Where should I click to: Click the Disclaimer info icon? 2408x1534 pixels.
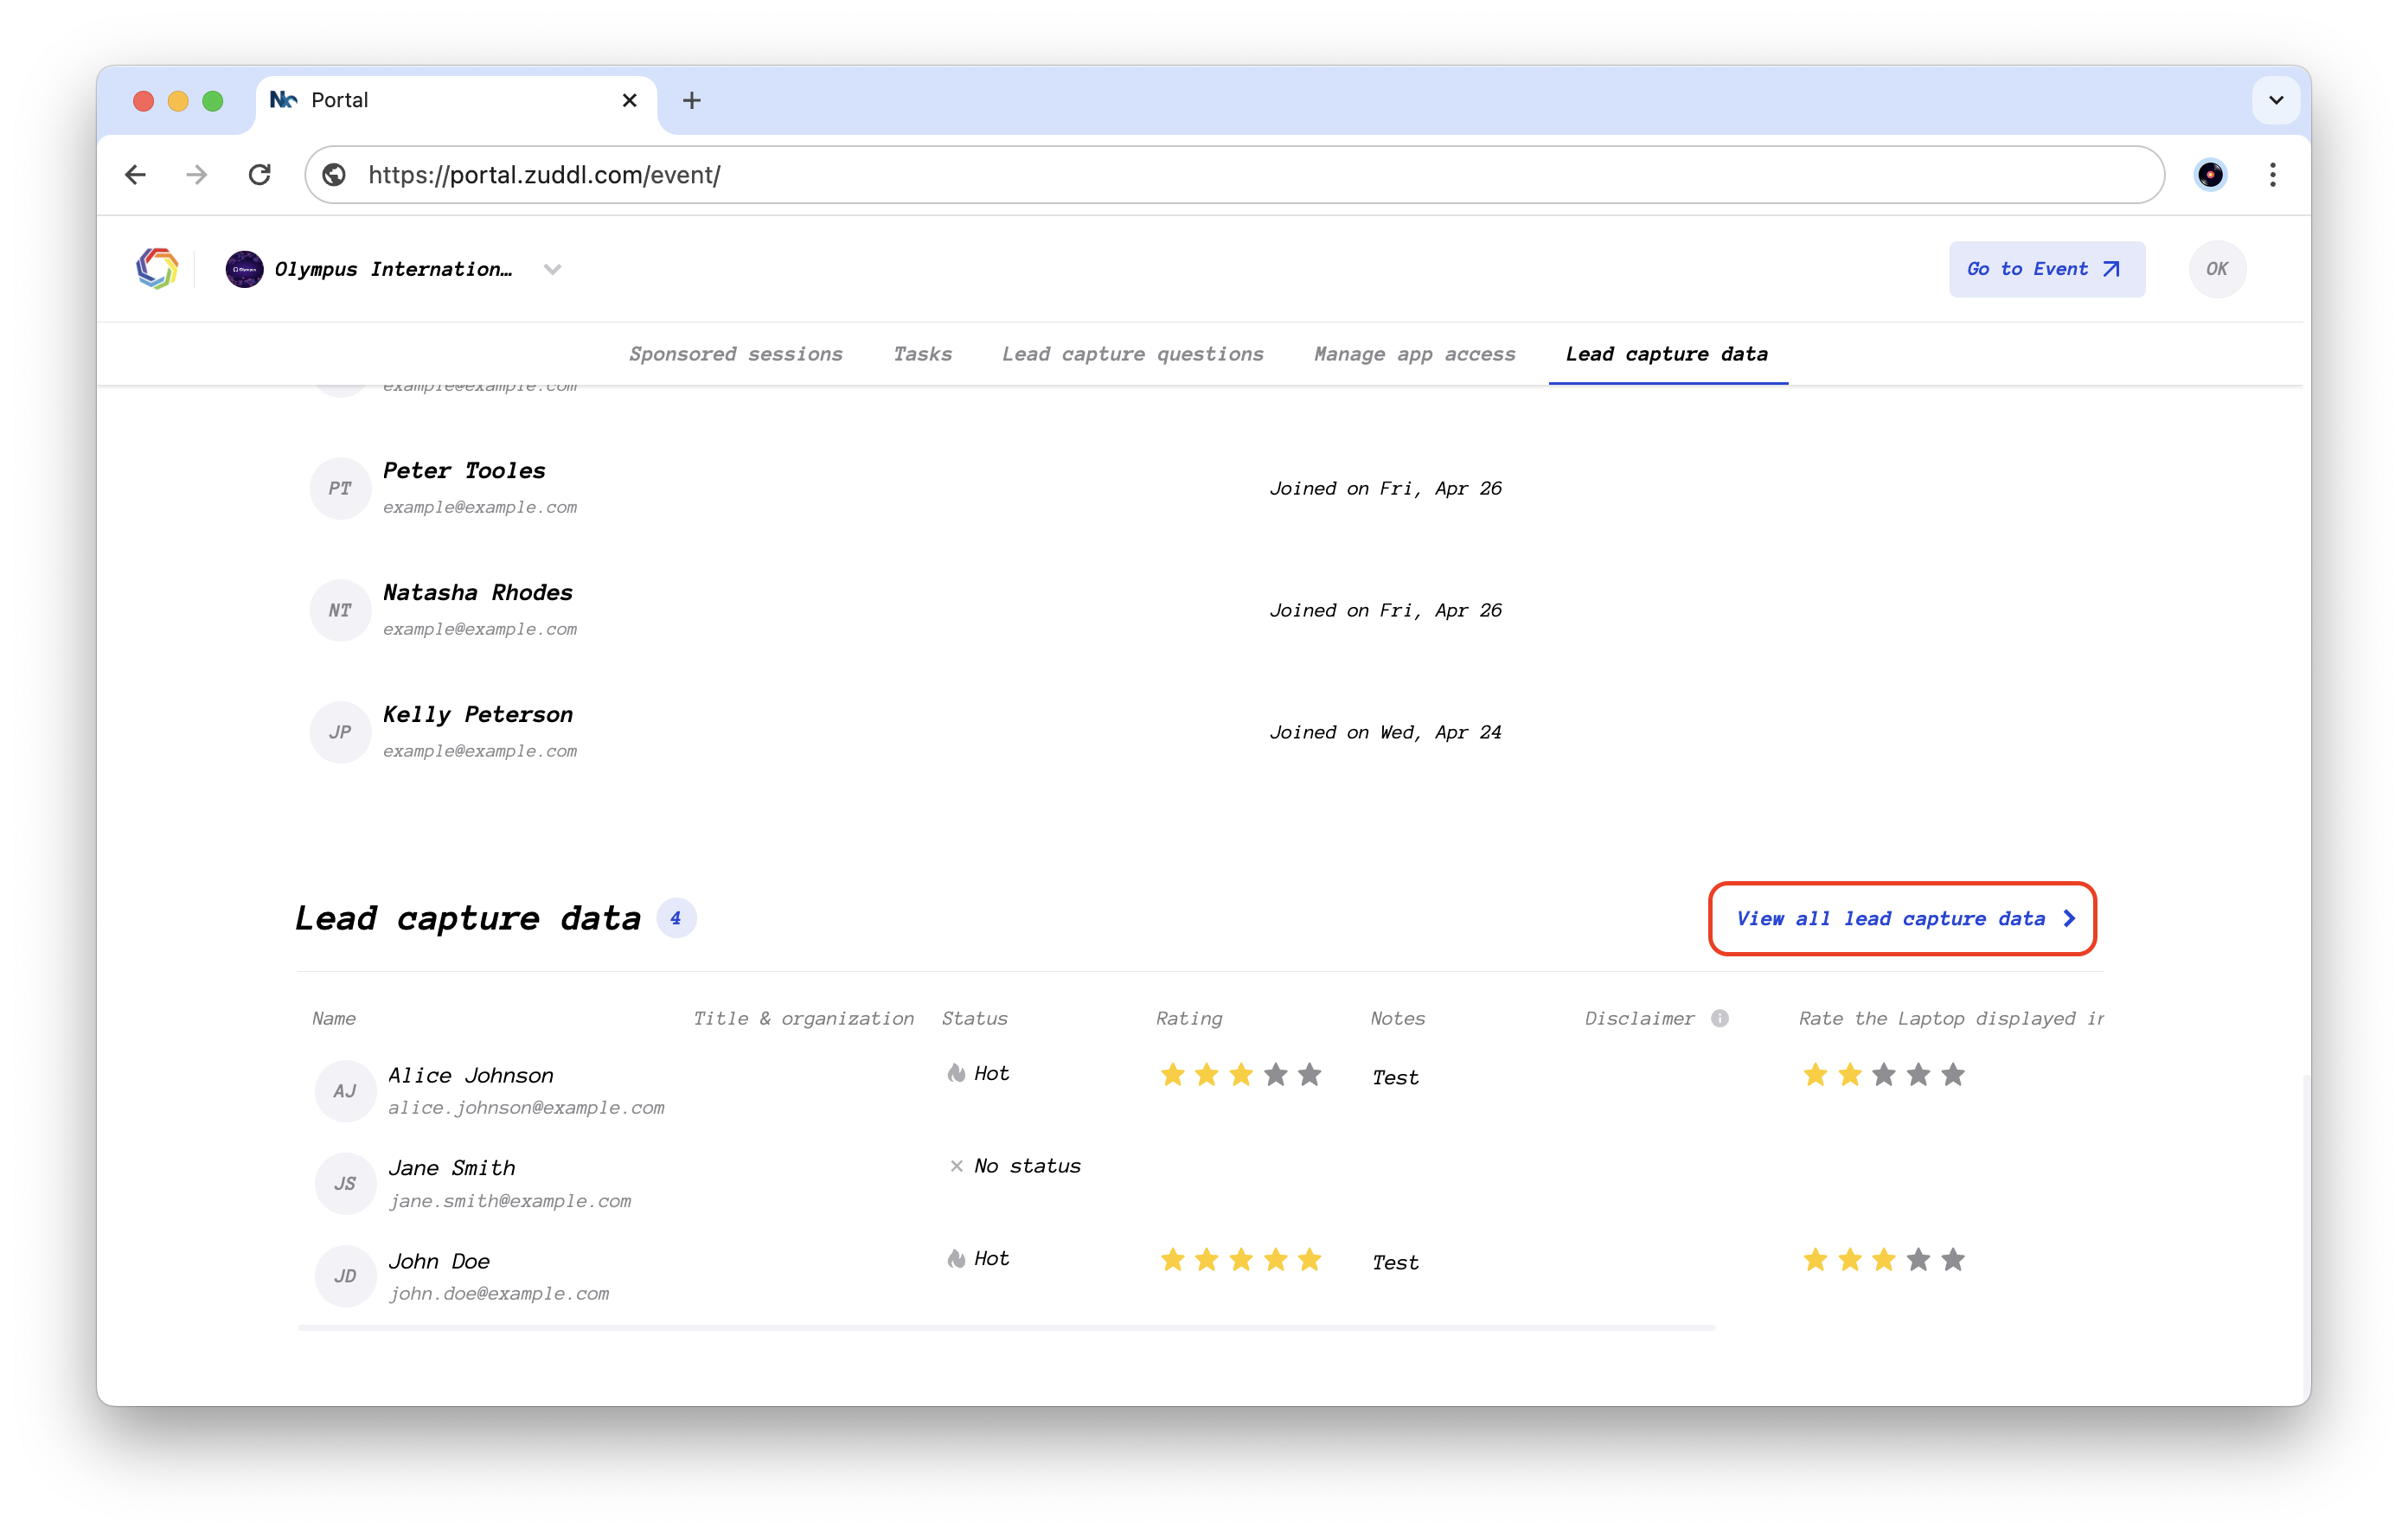pos(1719,1018)
